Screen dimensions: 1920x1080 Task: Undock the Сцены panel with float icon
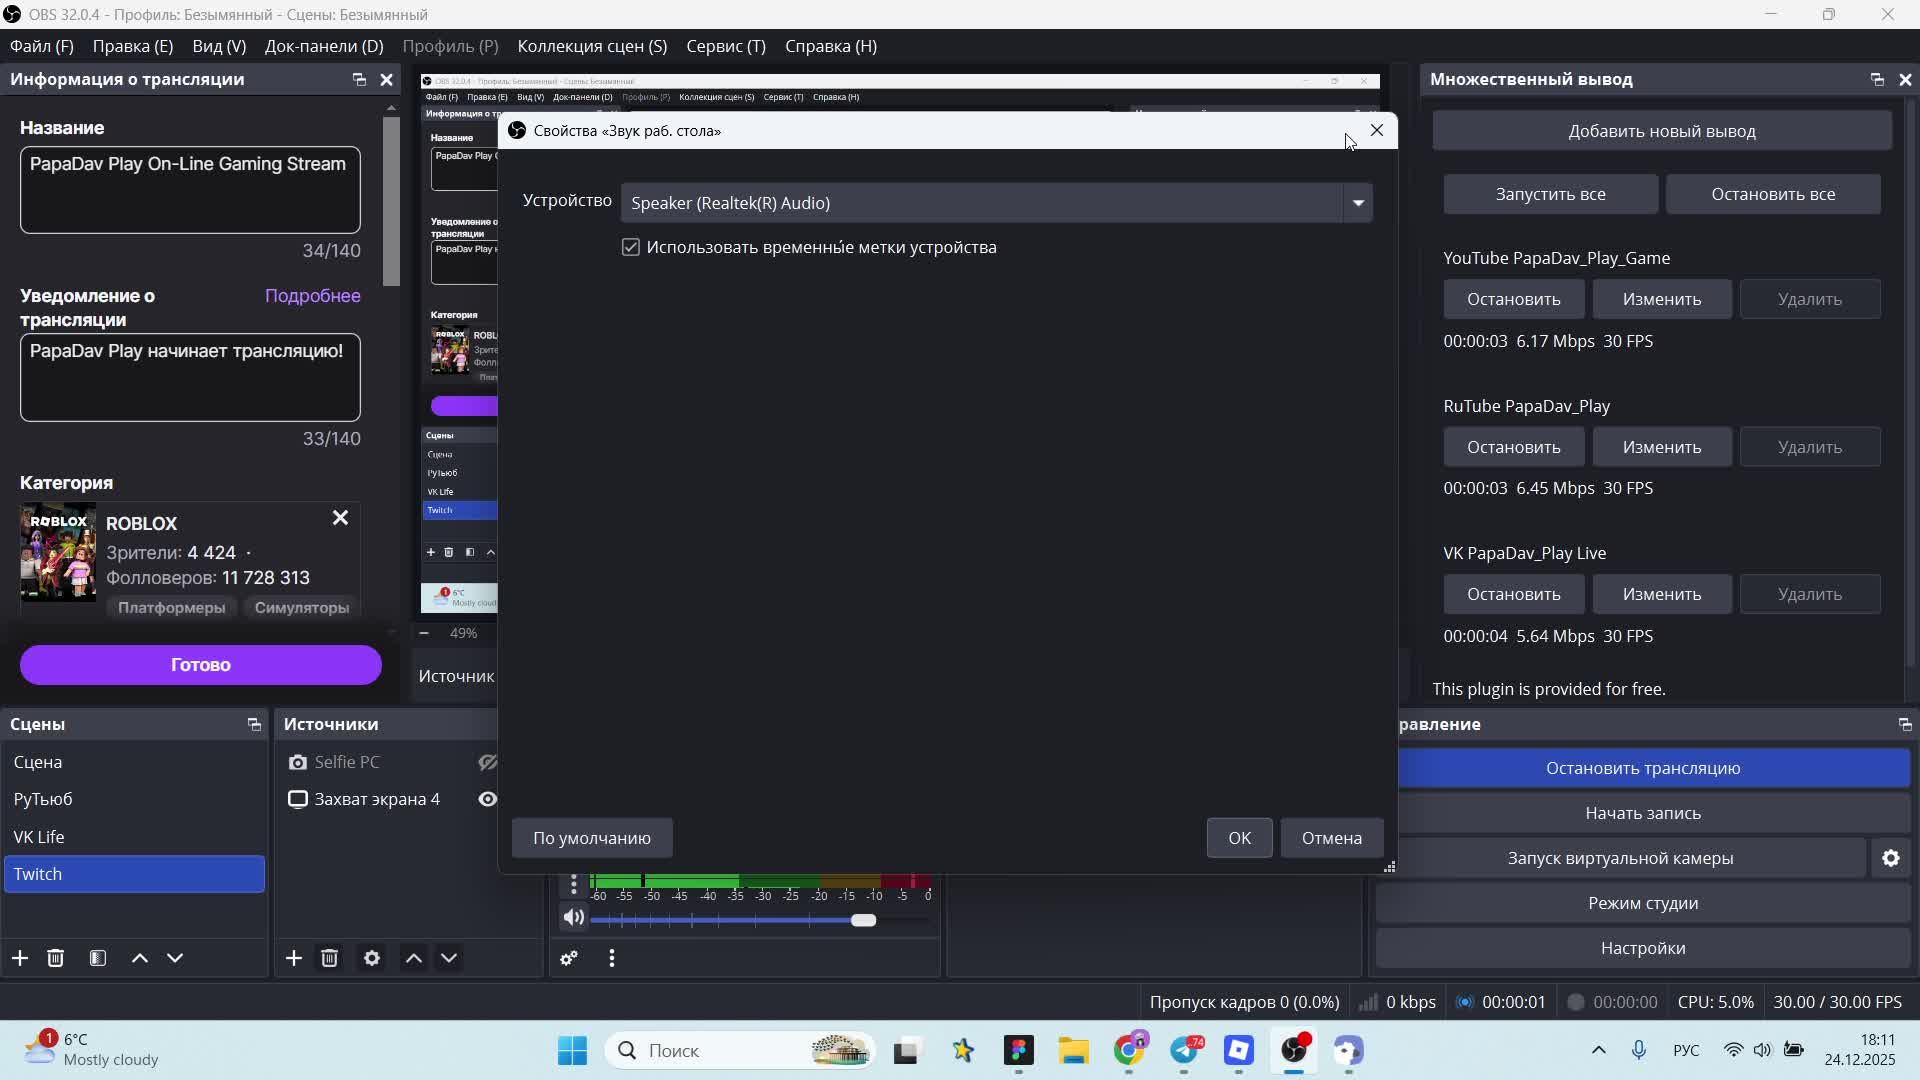(254, 724)
